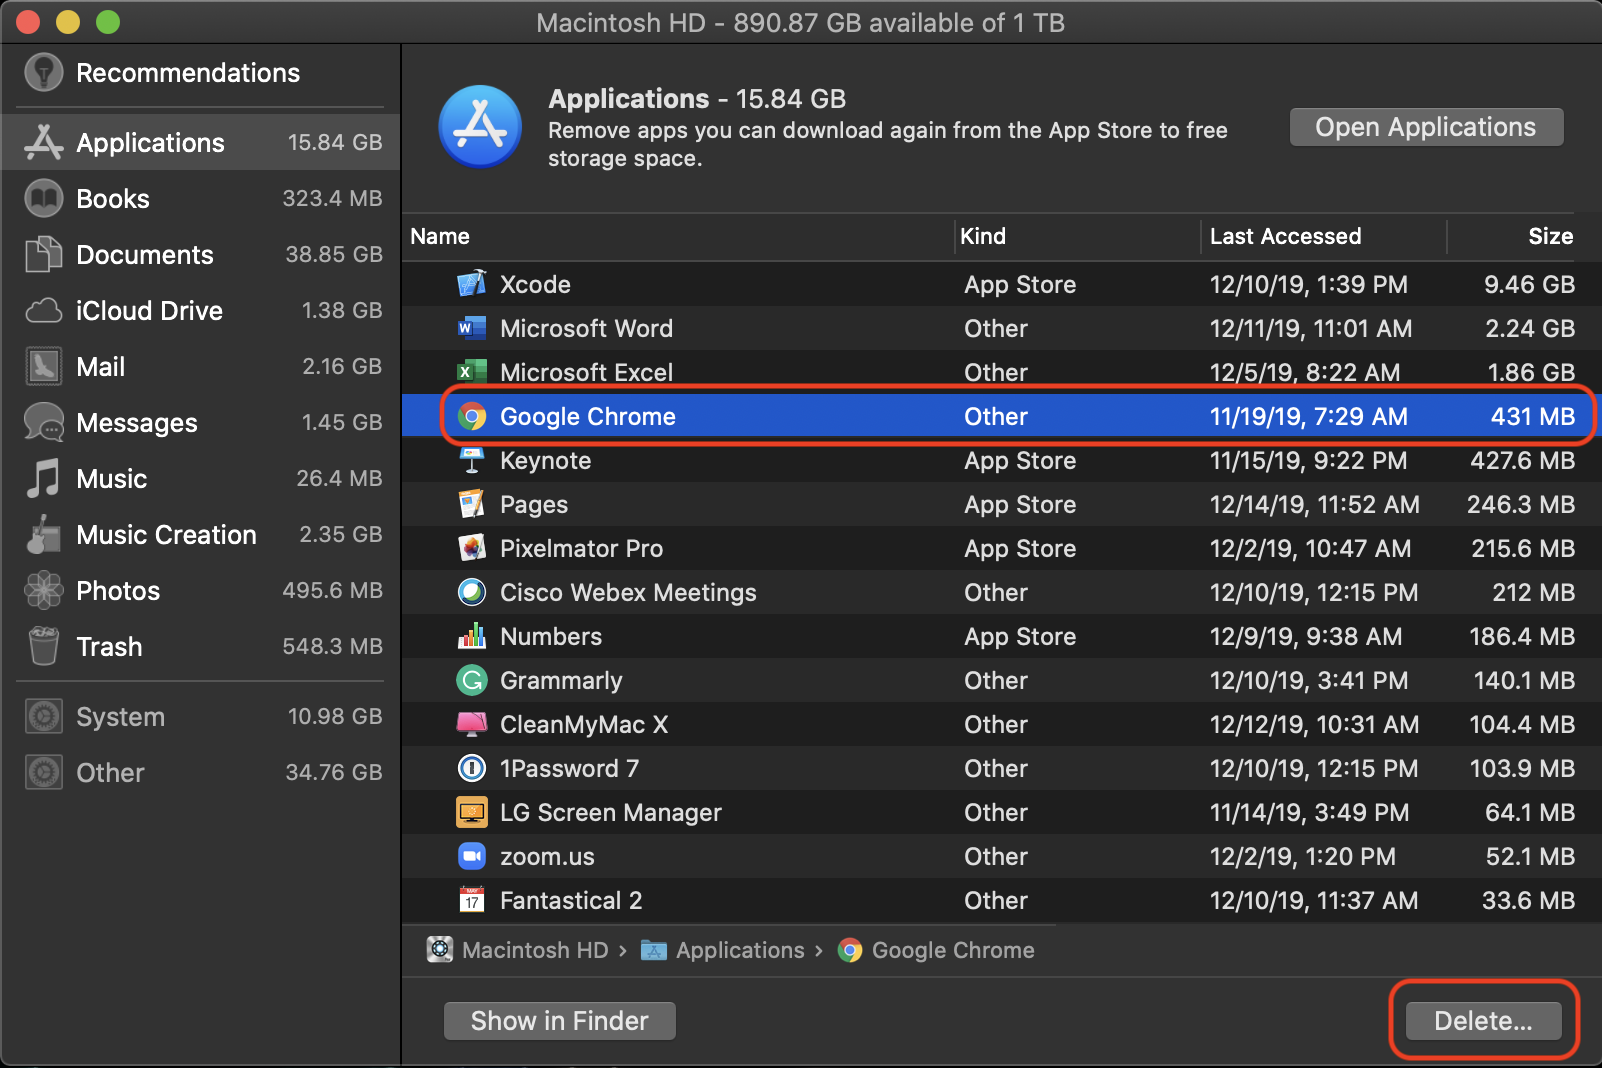Viewport: 1602px width, 1068px height.
Task: Select Other category in the sidebar
Action: click(x=201, y=772)
